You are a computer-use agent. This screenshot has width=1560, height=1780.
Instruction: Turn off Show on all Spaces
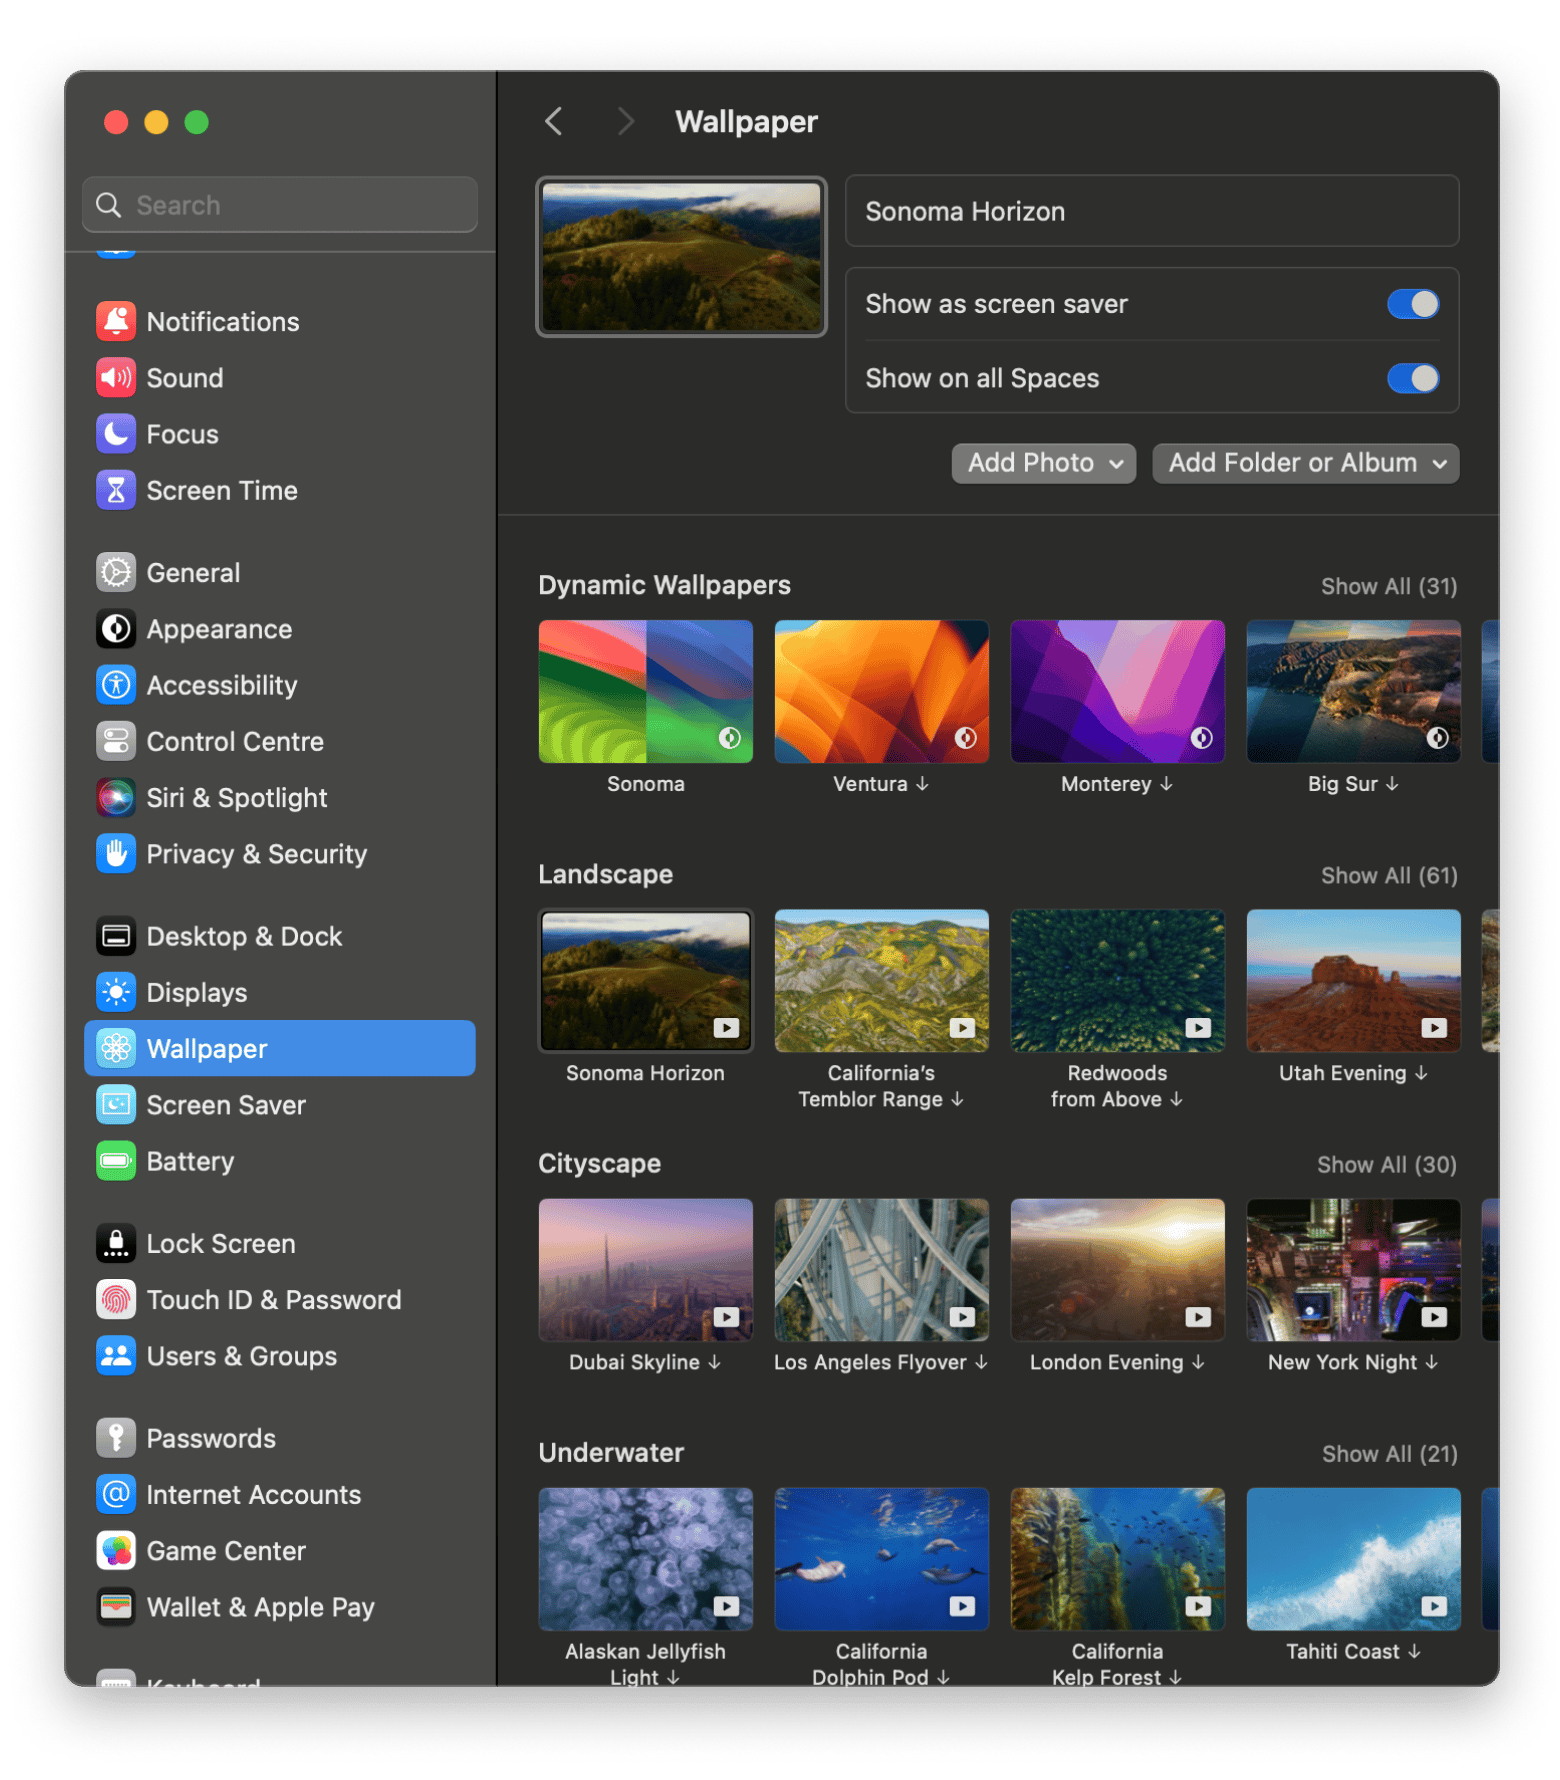pos(1412,378)
